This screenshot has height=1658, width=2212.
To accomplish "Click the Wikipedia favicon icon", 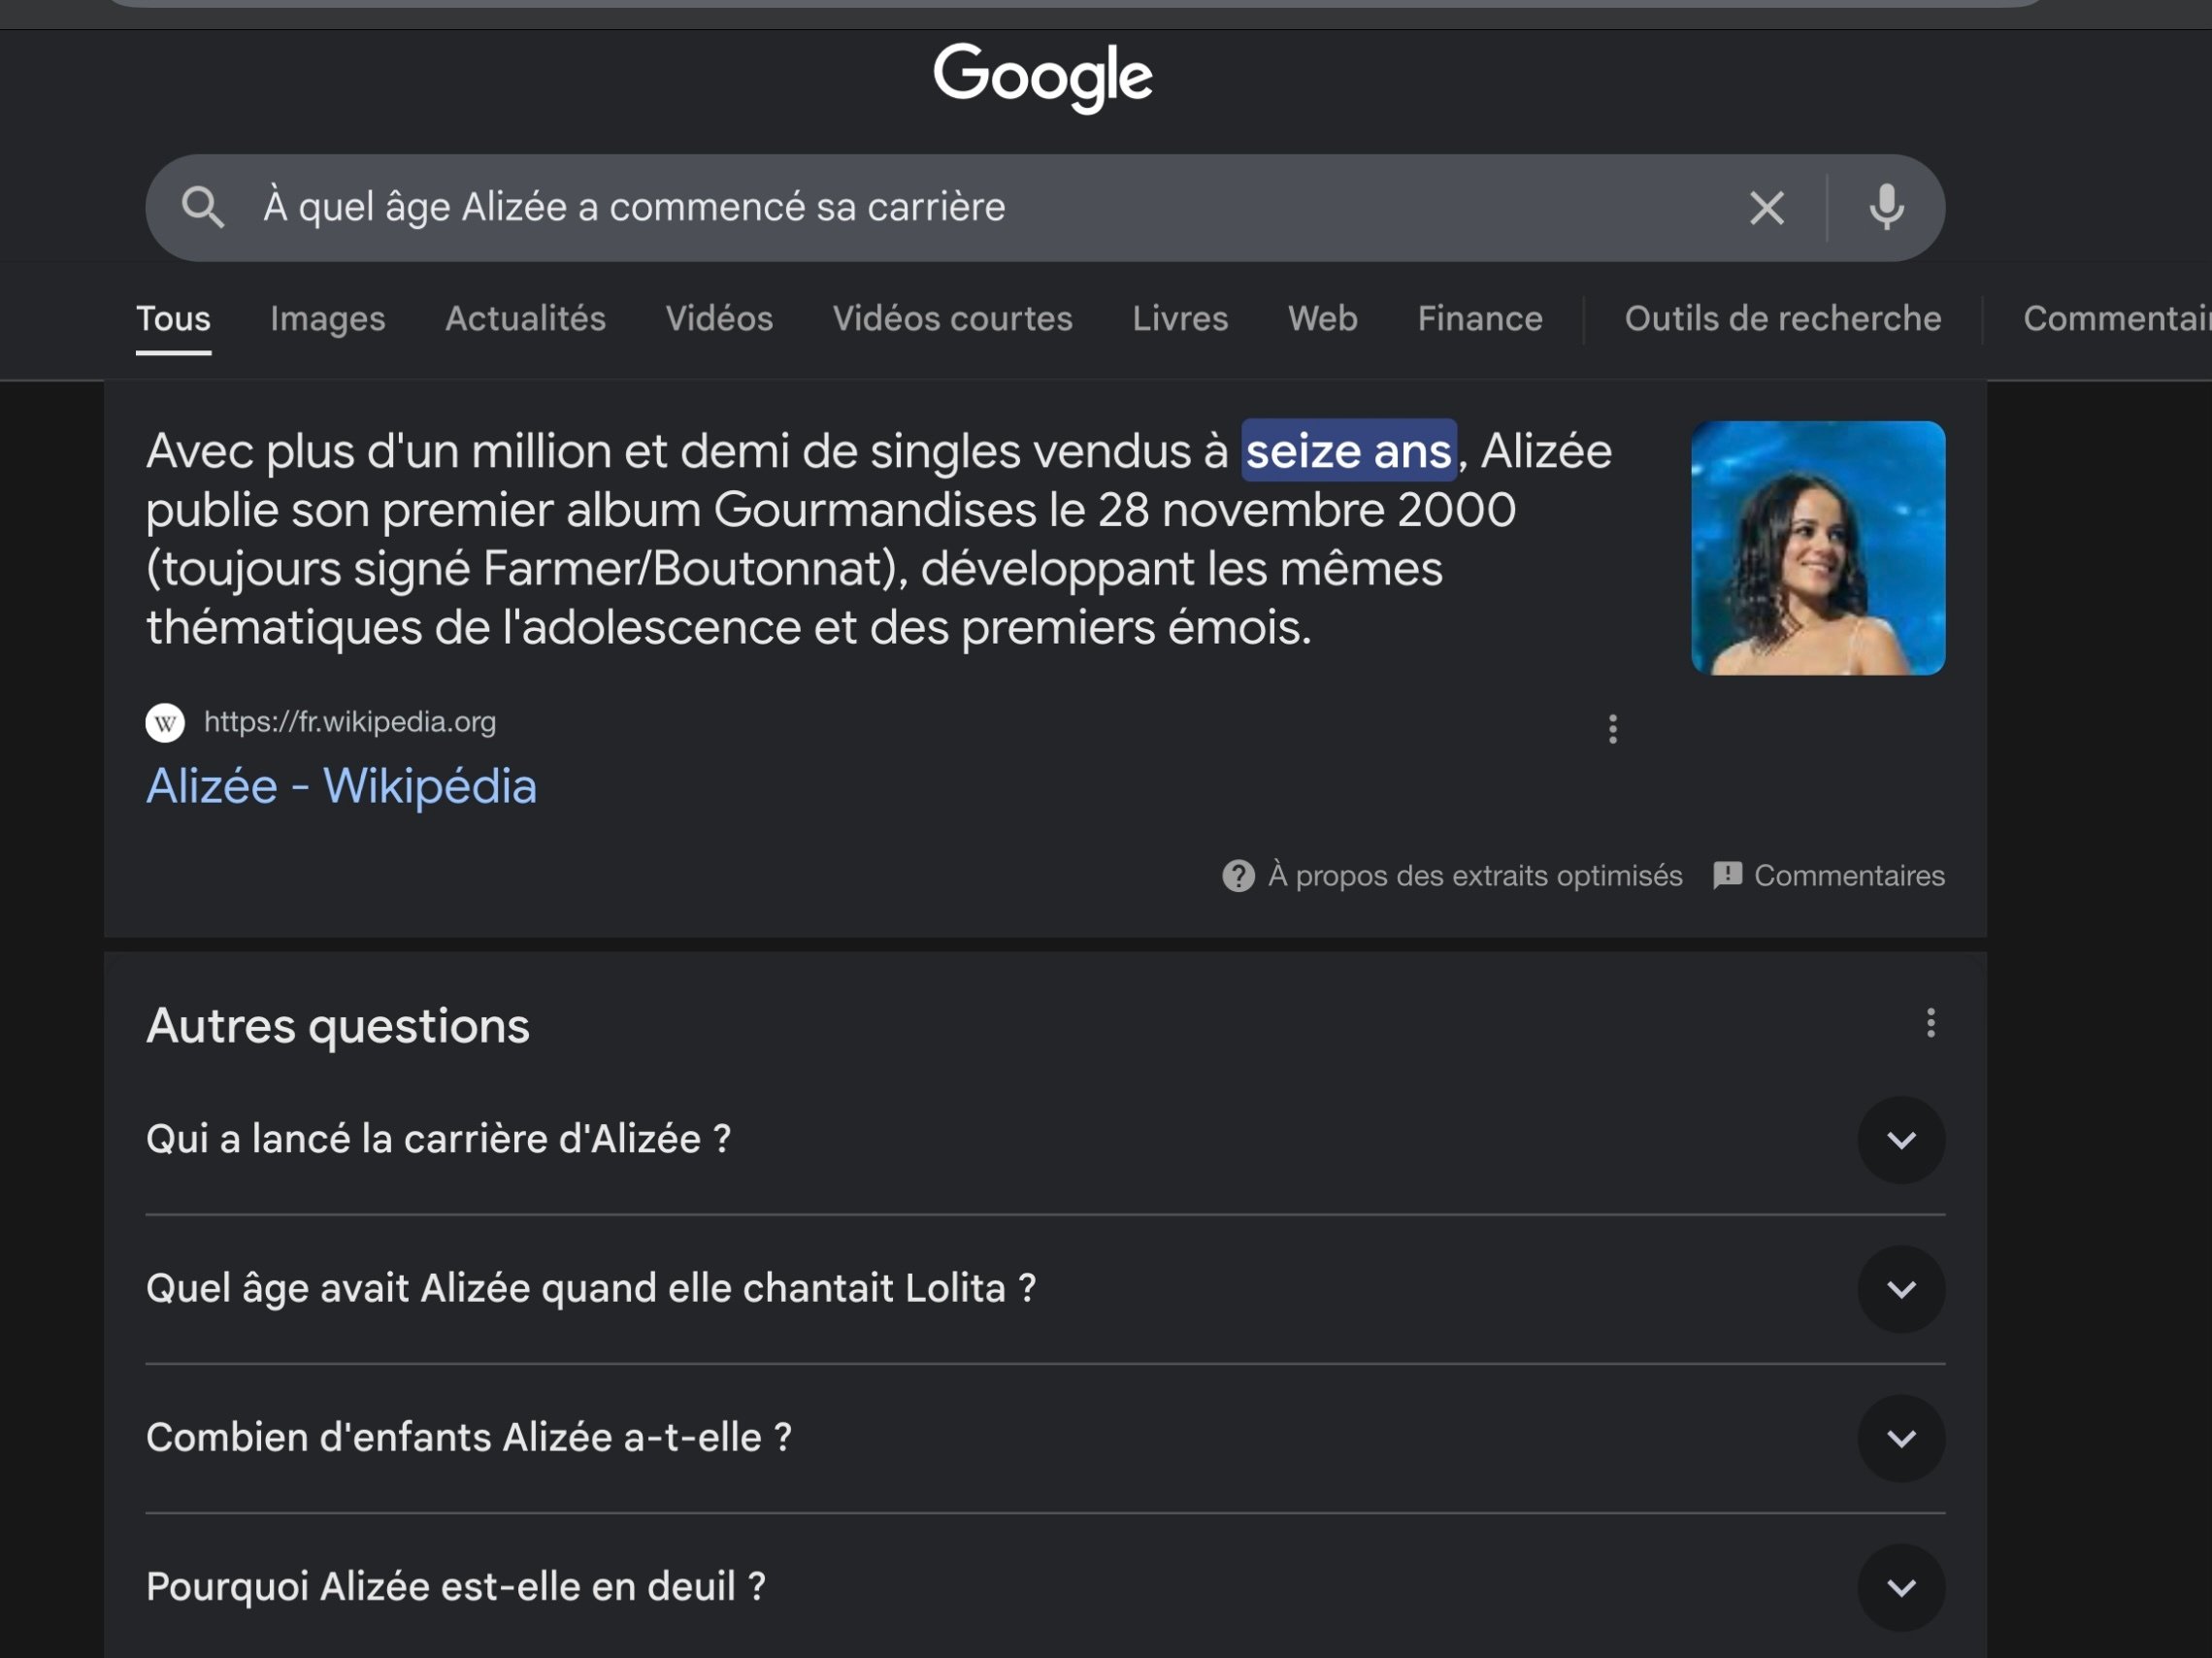I will coord(165,722).
